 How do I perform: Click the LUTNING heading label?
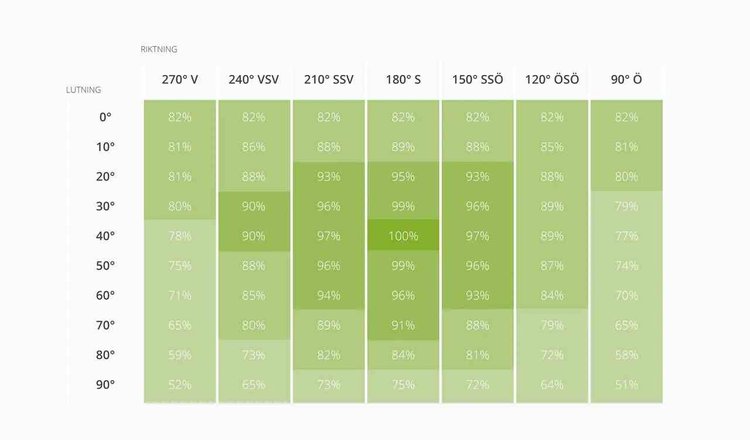82,90
